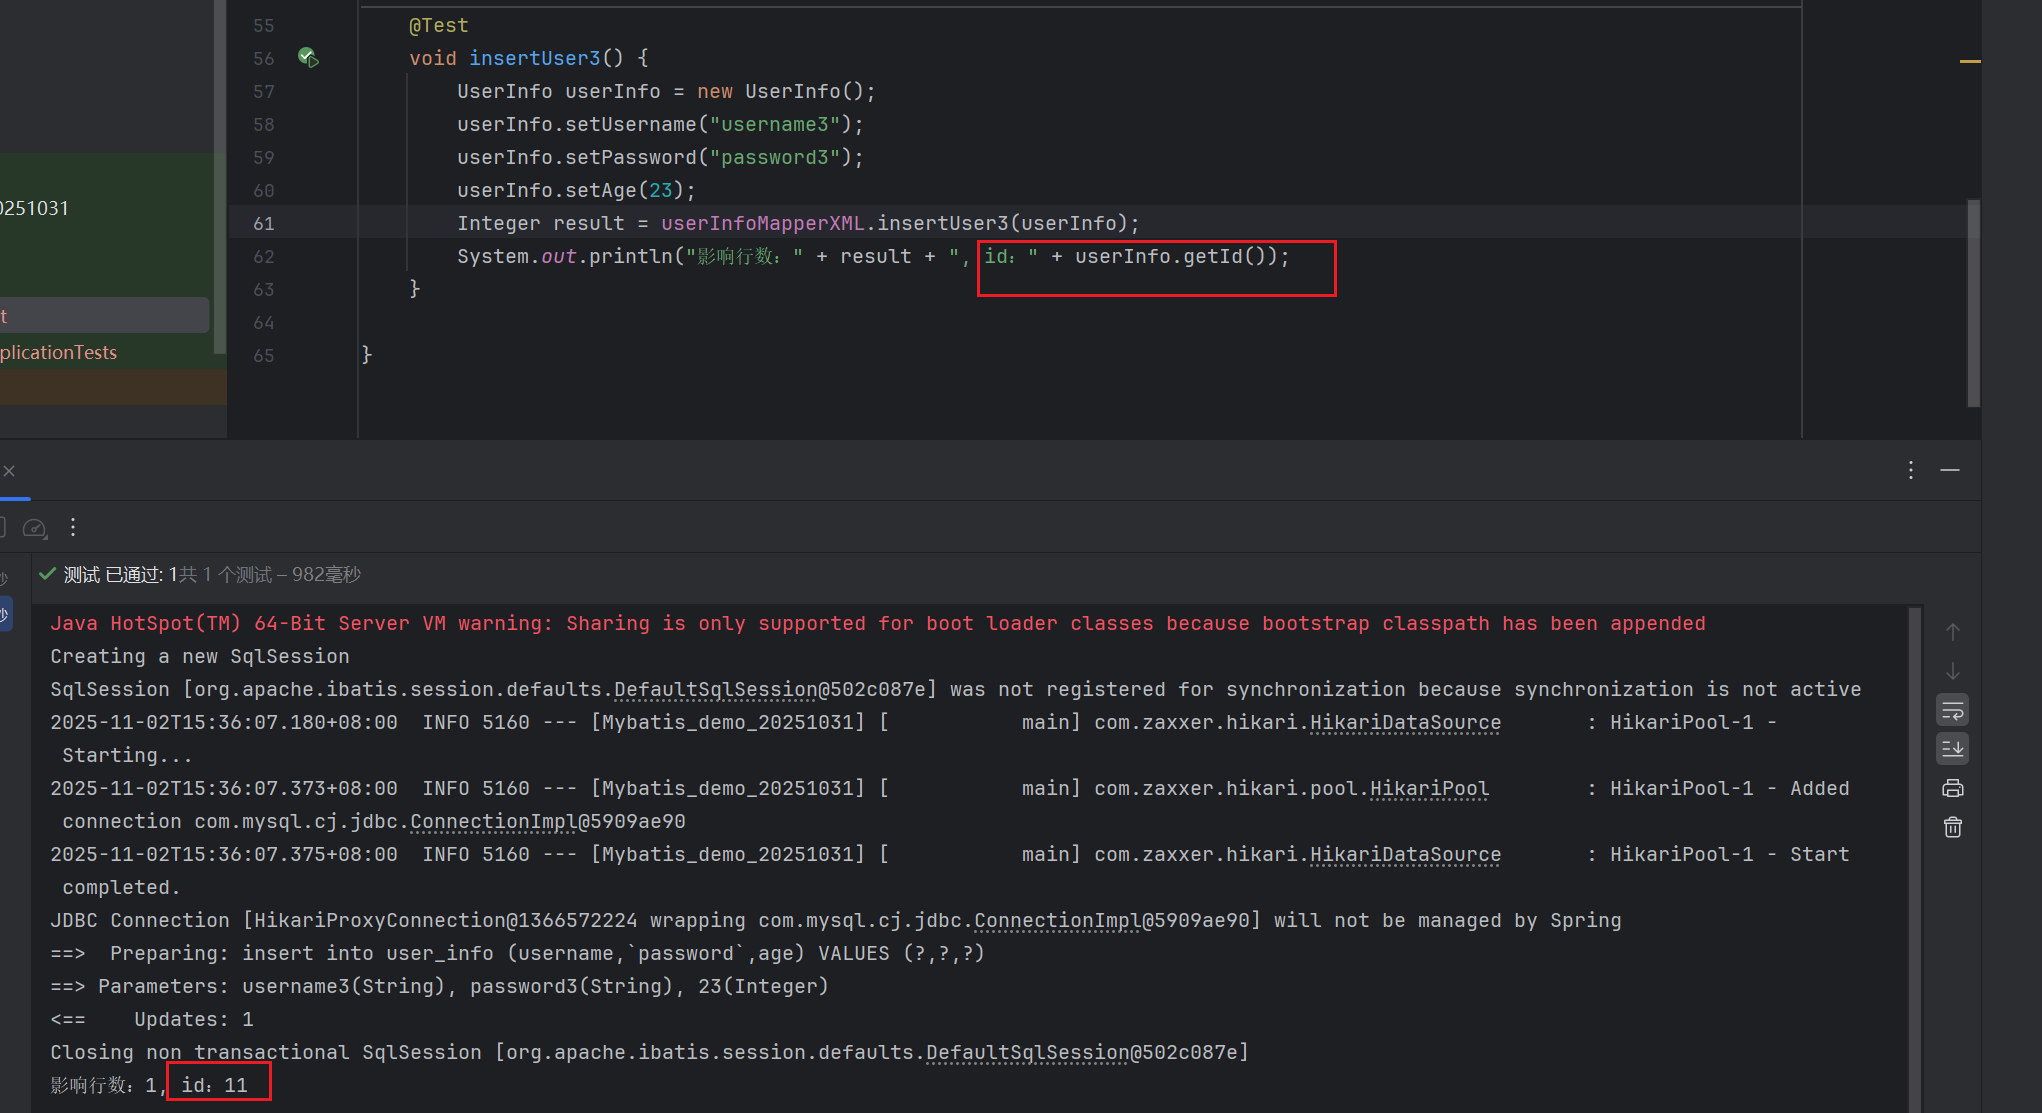Open the HikariDataSource link on the Starting log line
The height and width of the screenshot is (1113, 2042).
coord(1405,722)
